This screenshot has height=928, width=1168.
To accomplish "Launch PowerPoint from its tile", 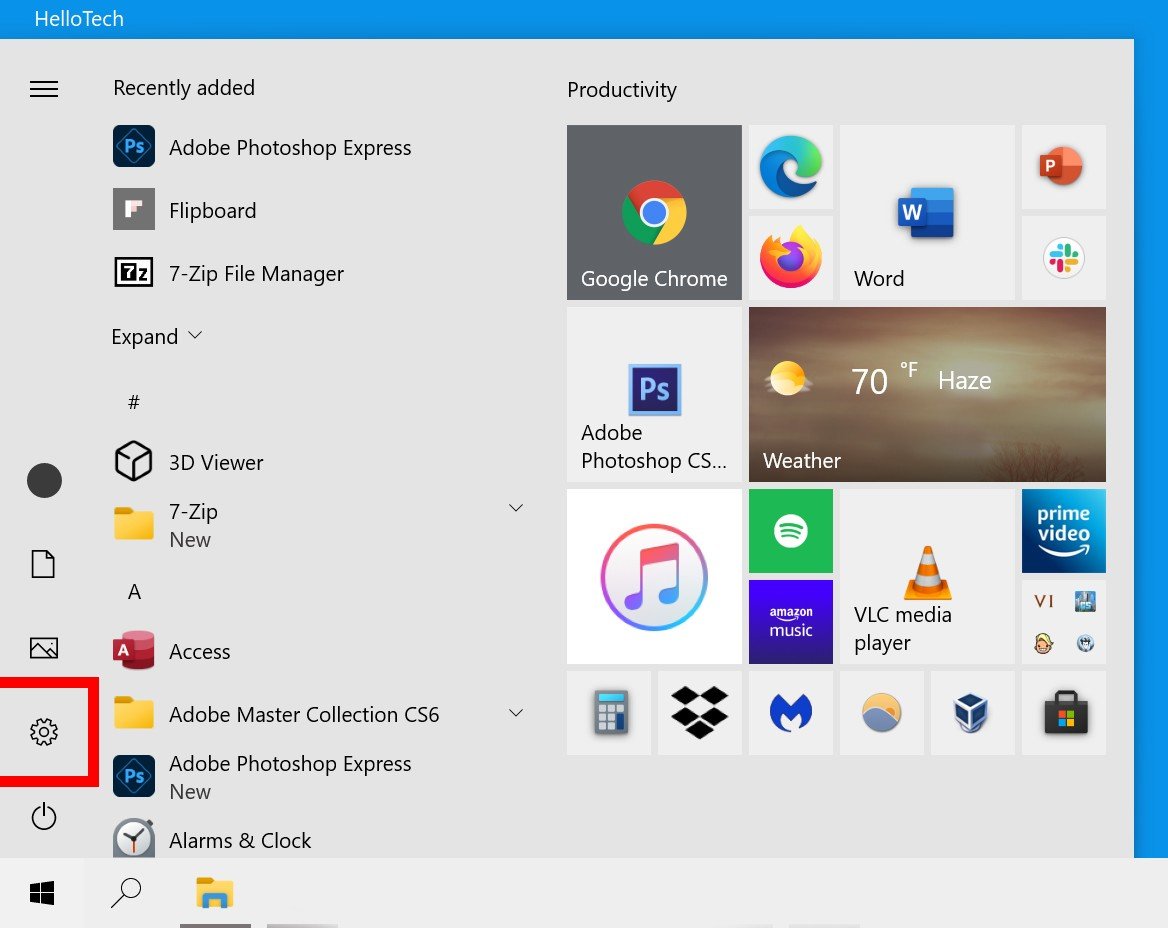I will (1063, 167).
